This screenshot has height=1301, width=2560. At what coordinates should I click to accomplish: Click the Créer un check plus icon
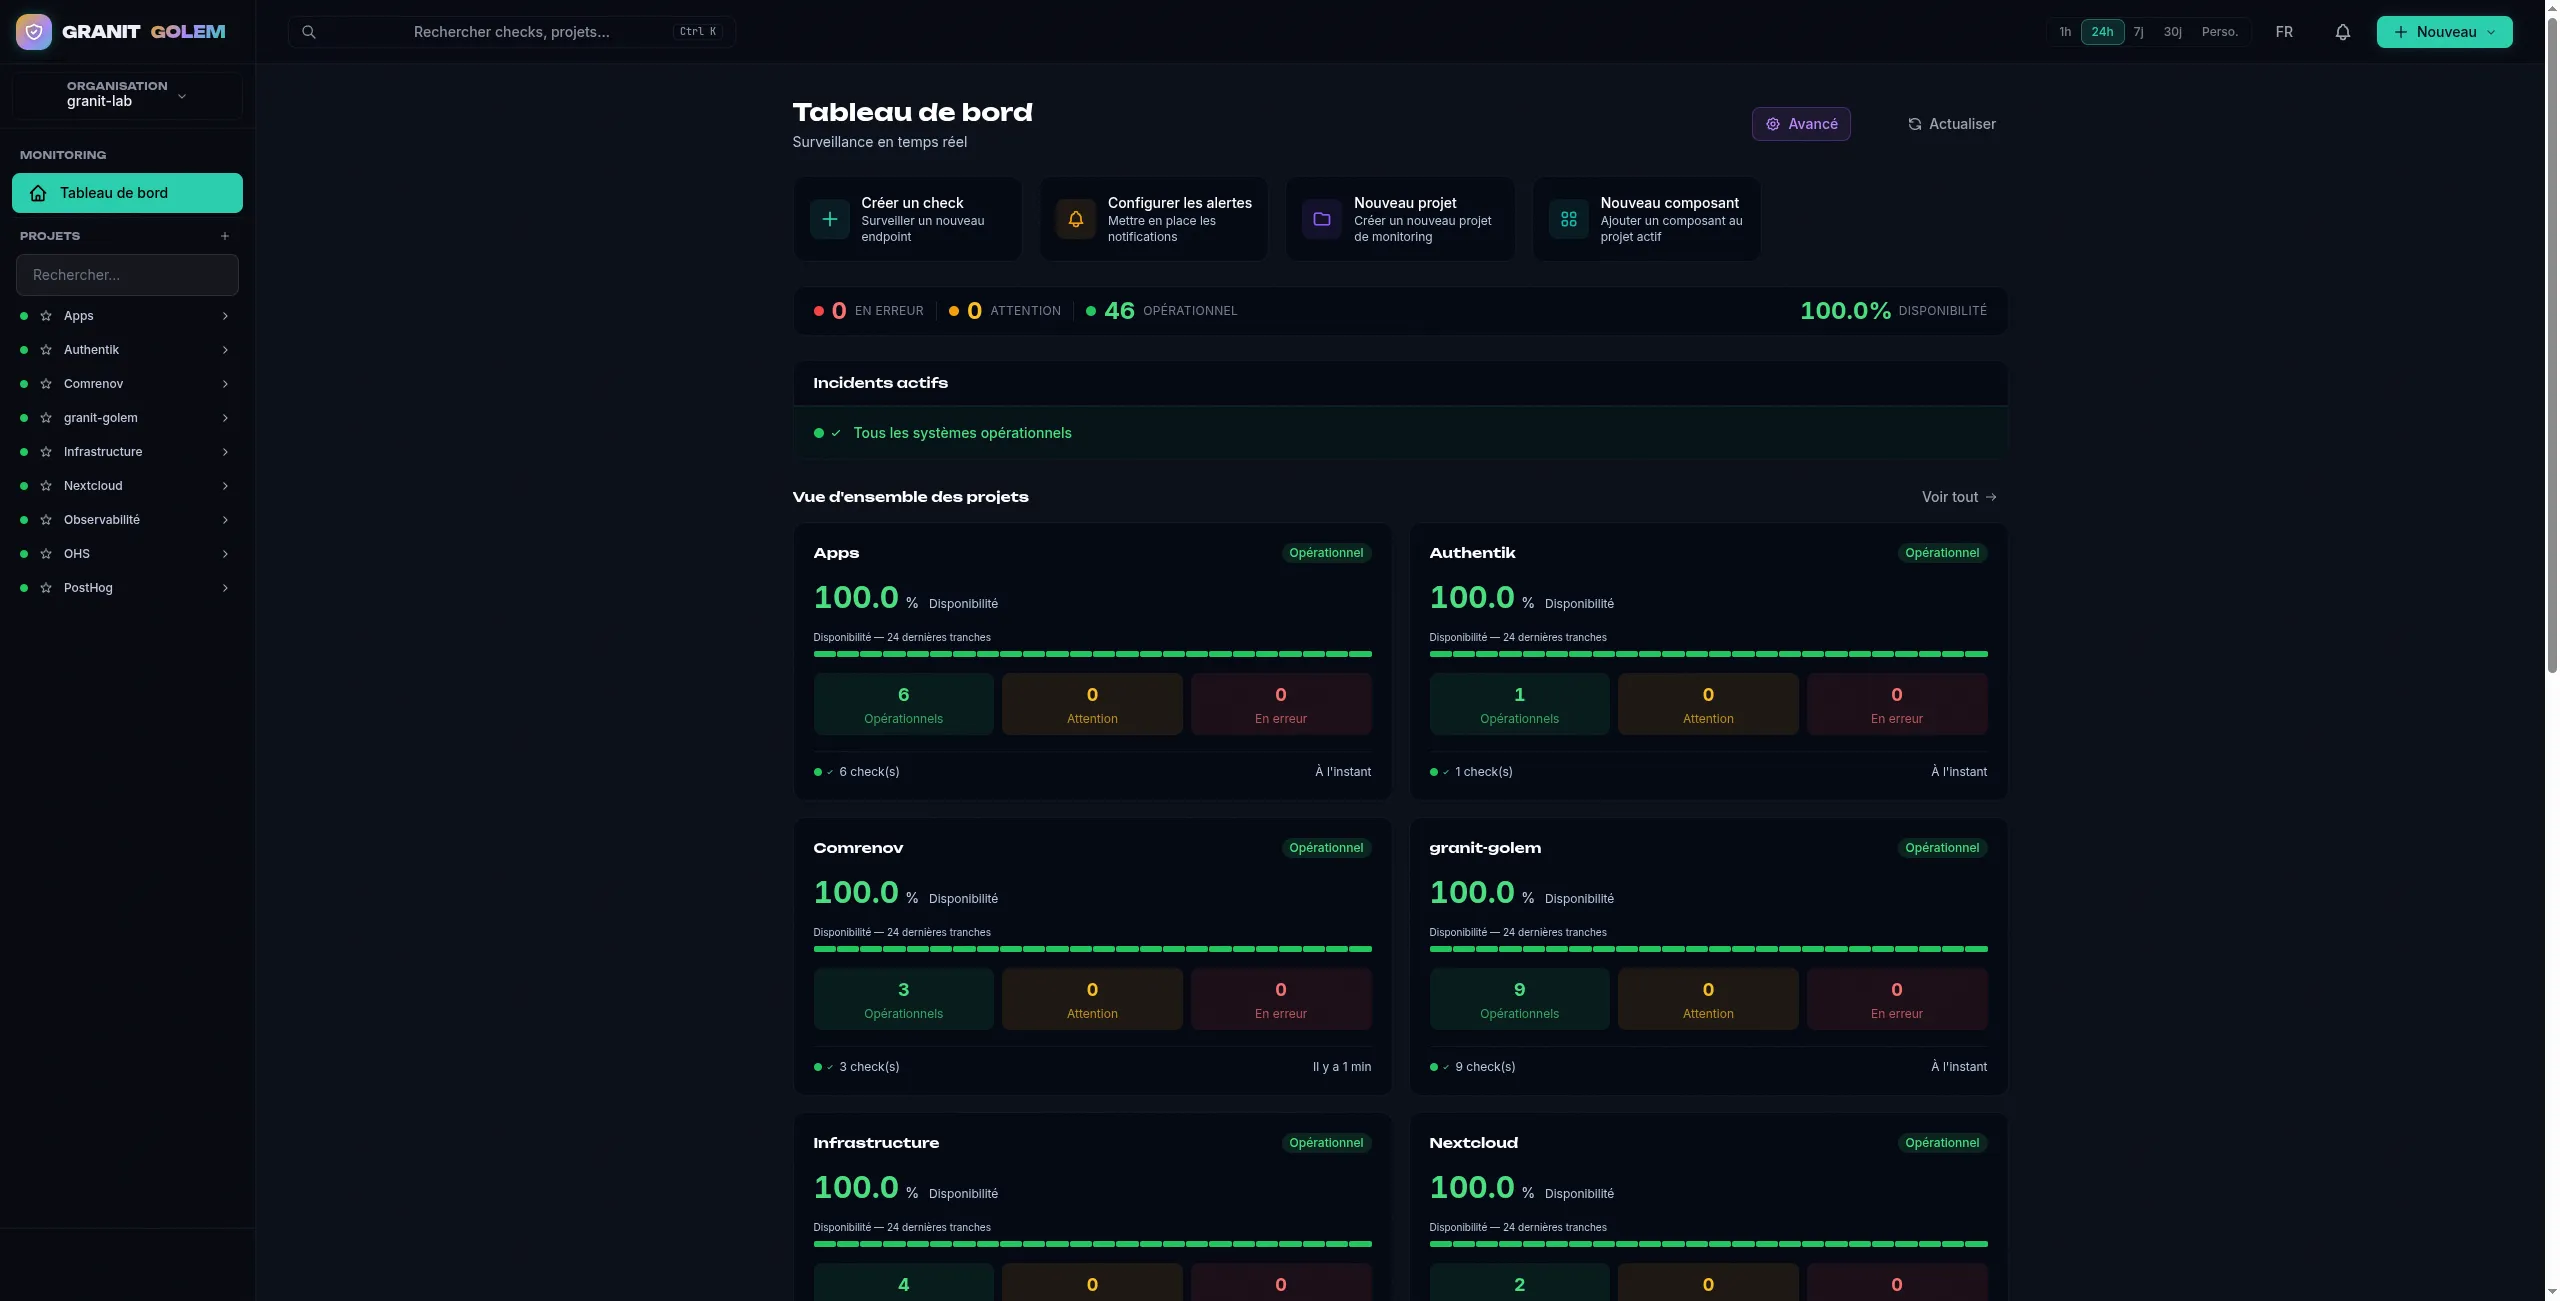(830, 219)
